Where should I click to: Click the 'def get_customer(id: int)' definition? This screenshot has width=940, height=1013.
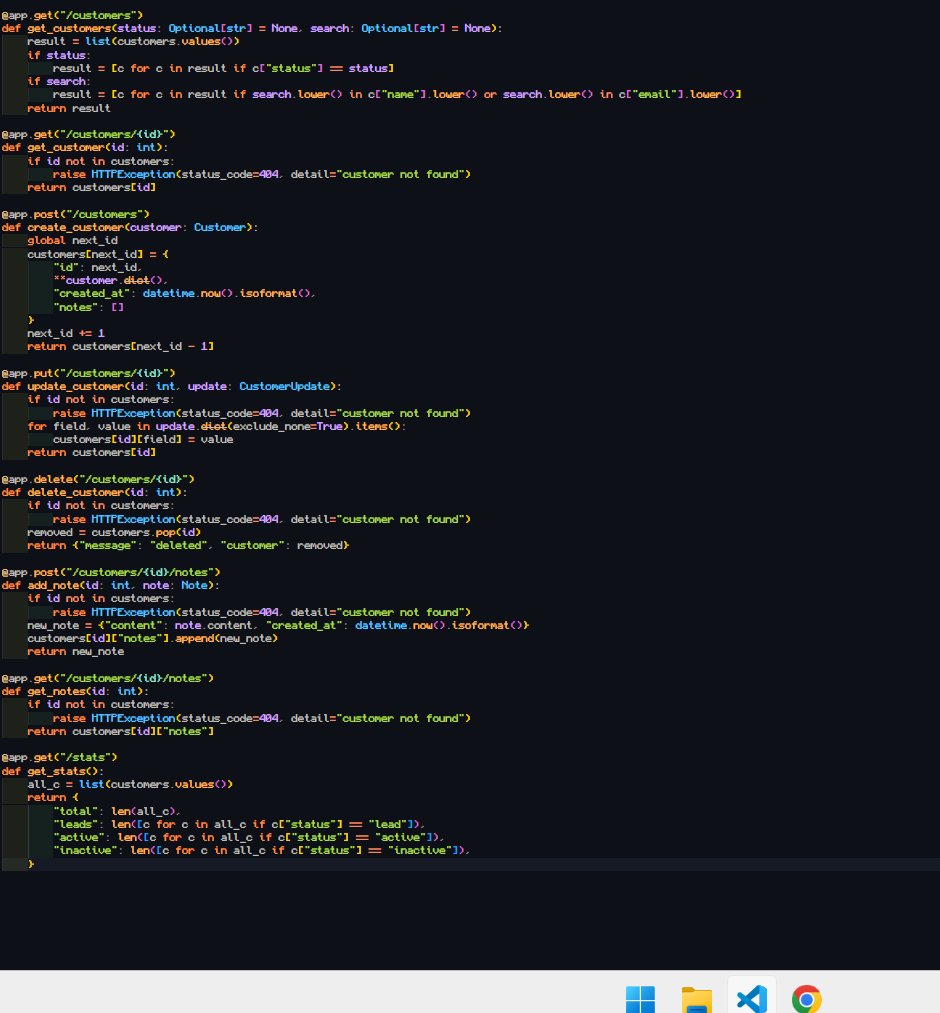(x=84, y=147)
